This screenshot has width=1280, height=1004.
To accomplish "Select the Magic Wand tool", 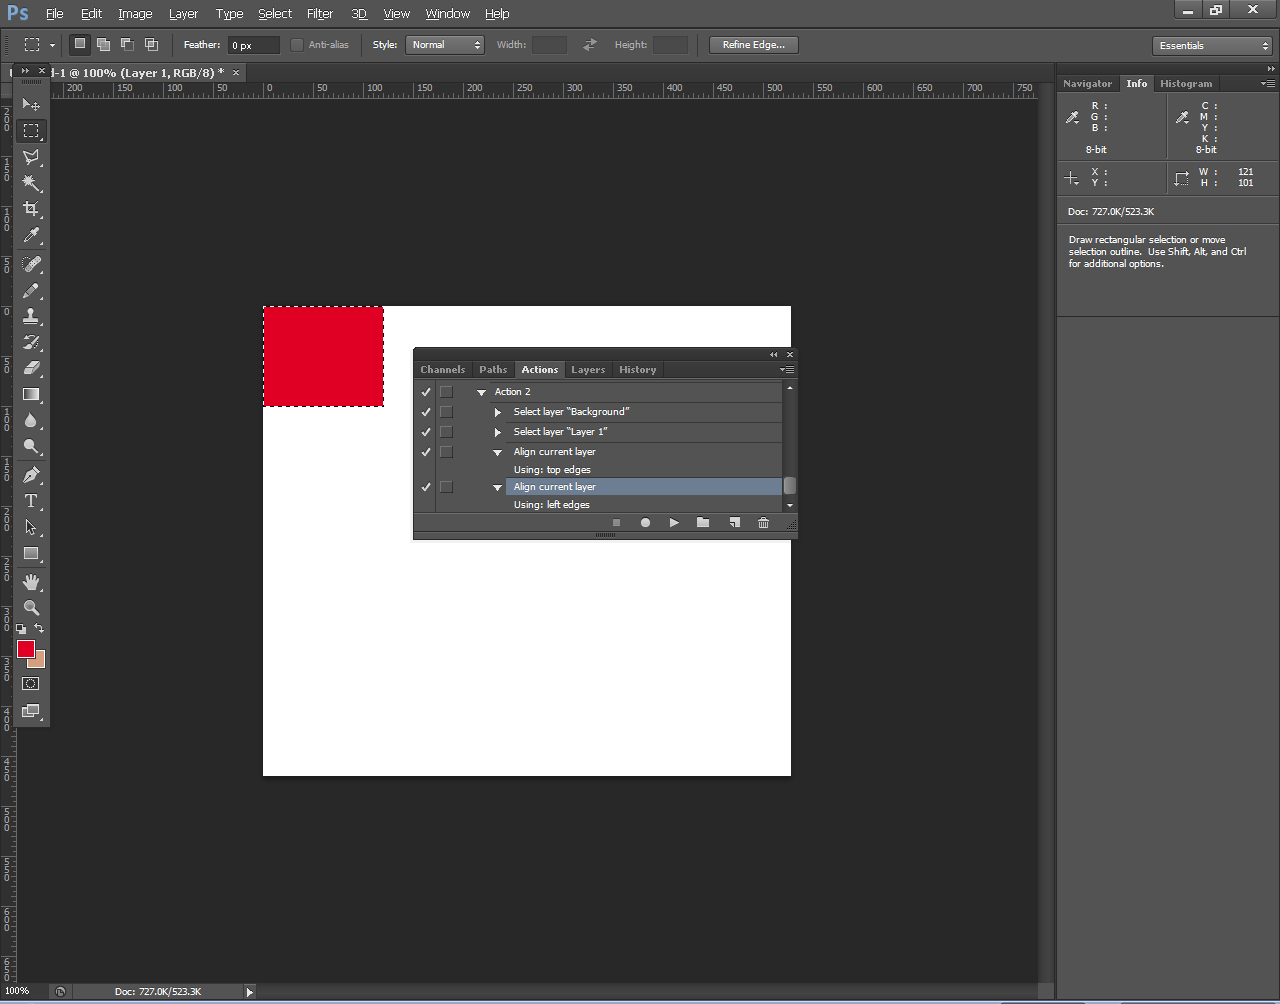I will click(x=31, y=183).
